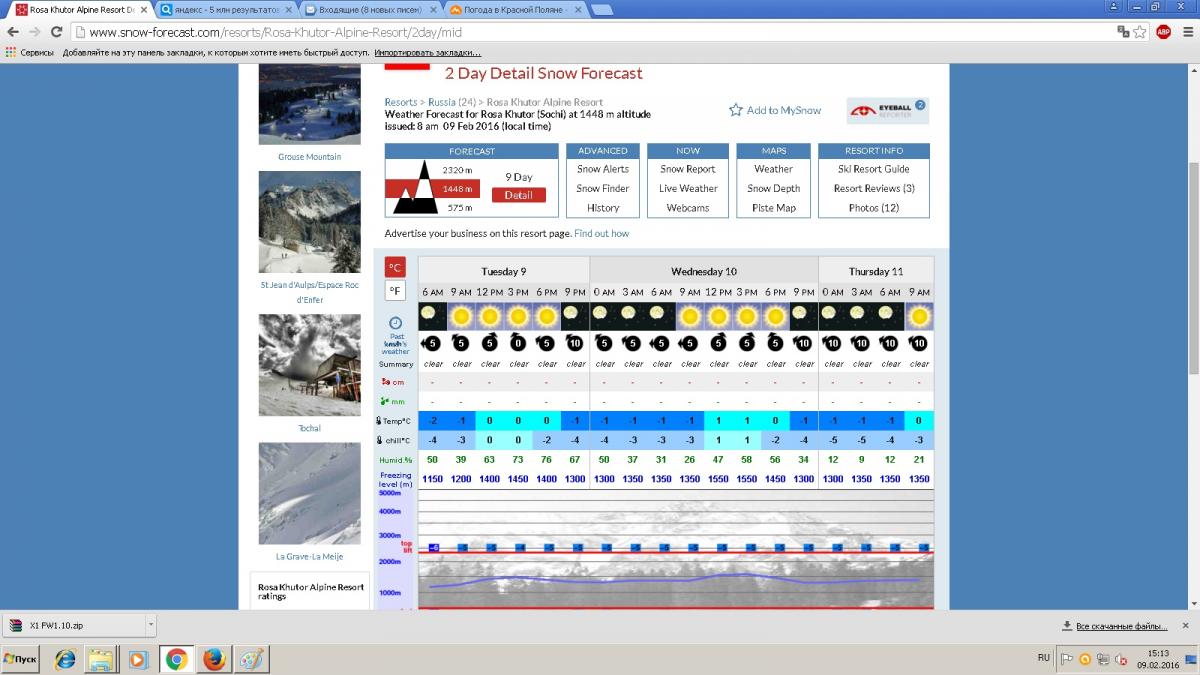Click the moon icon for Wednesday 0 AM

coord(604,317)
